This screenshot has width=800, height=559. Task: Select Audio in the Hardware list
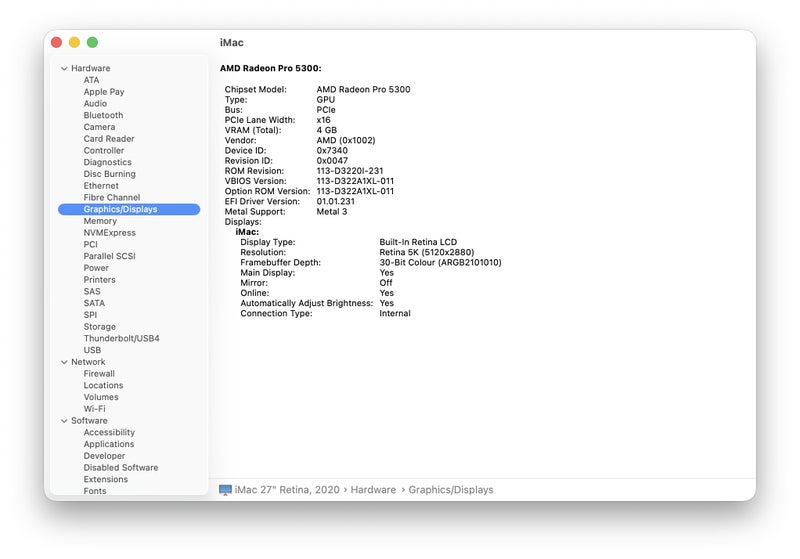coord(95,104)
